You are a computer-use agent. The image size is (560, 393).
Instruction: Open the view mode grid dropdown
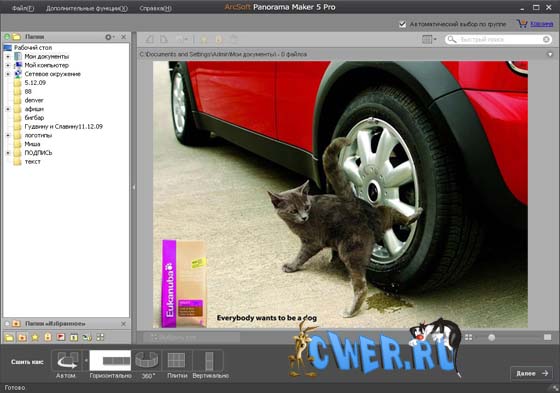pos(429,39)
